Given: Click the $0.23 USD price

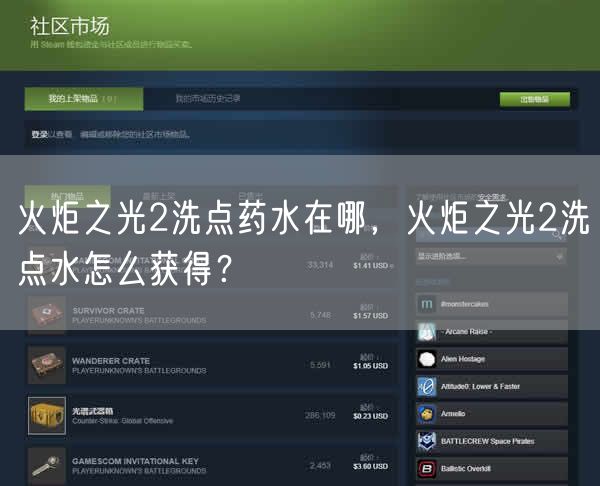Looking at the screenshot, I should [x=370, y=416].
